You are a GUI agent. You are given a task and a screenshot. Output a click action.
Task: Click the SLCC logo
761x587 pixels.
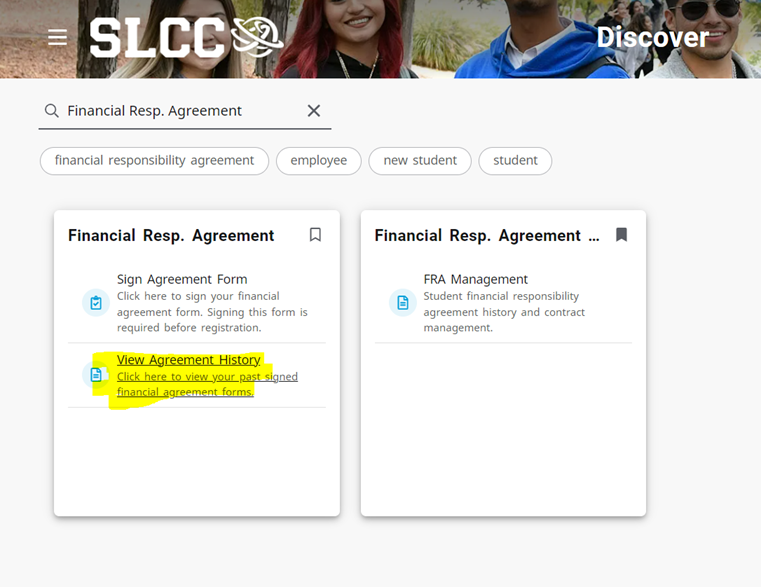[186, 37]
